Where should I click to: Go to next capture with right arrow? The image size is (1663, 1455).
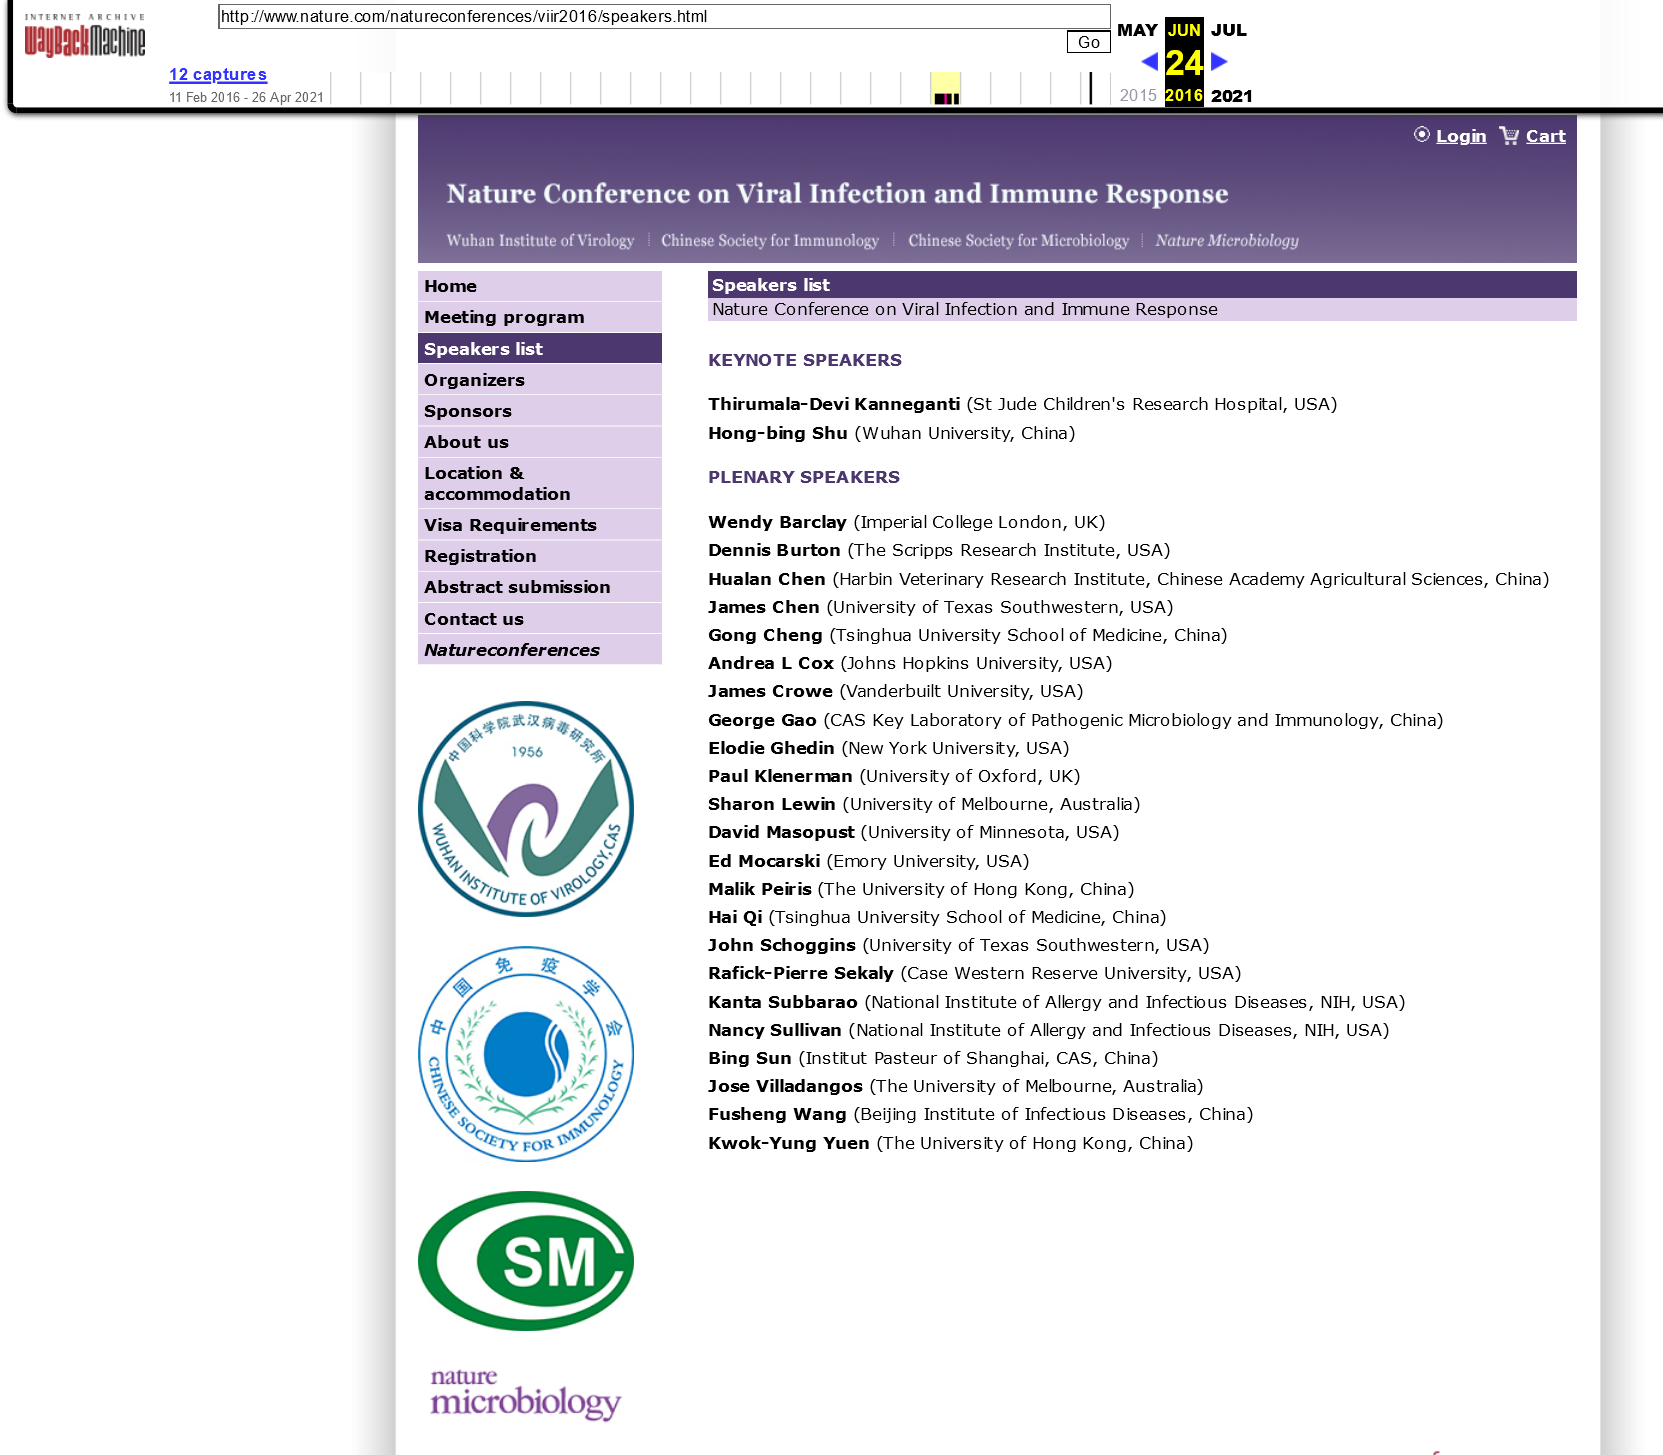pyautogui.click(x=1219, y=62)
